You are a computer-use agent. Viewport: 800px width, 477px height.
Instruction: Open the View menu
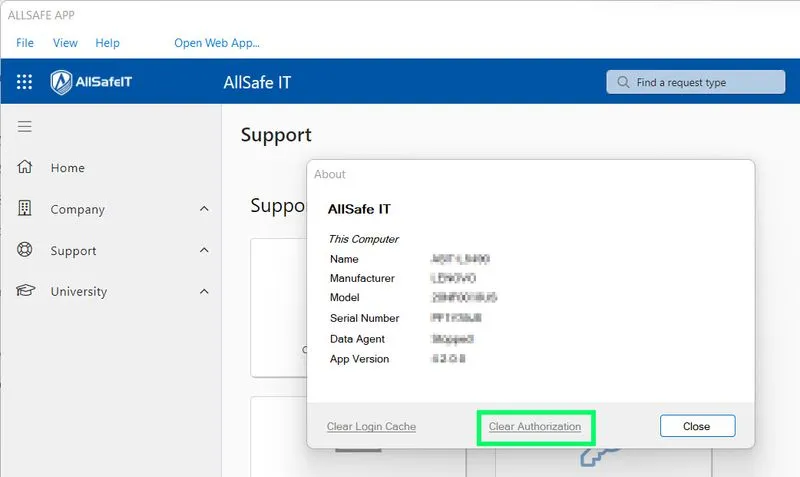pyautogui.click(x=65, y=43)
